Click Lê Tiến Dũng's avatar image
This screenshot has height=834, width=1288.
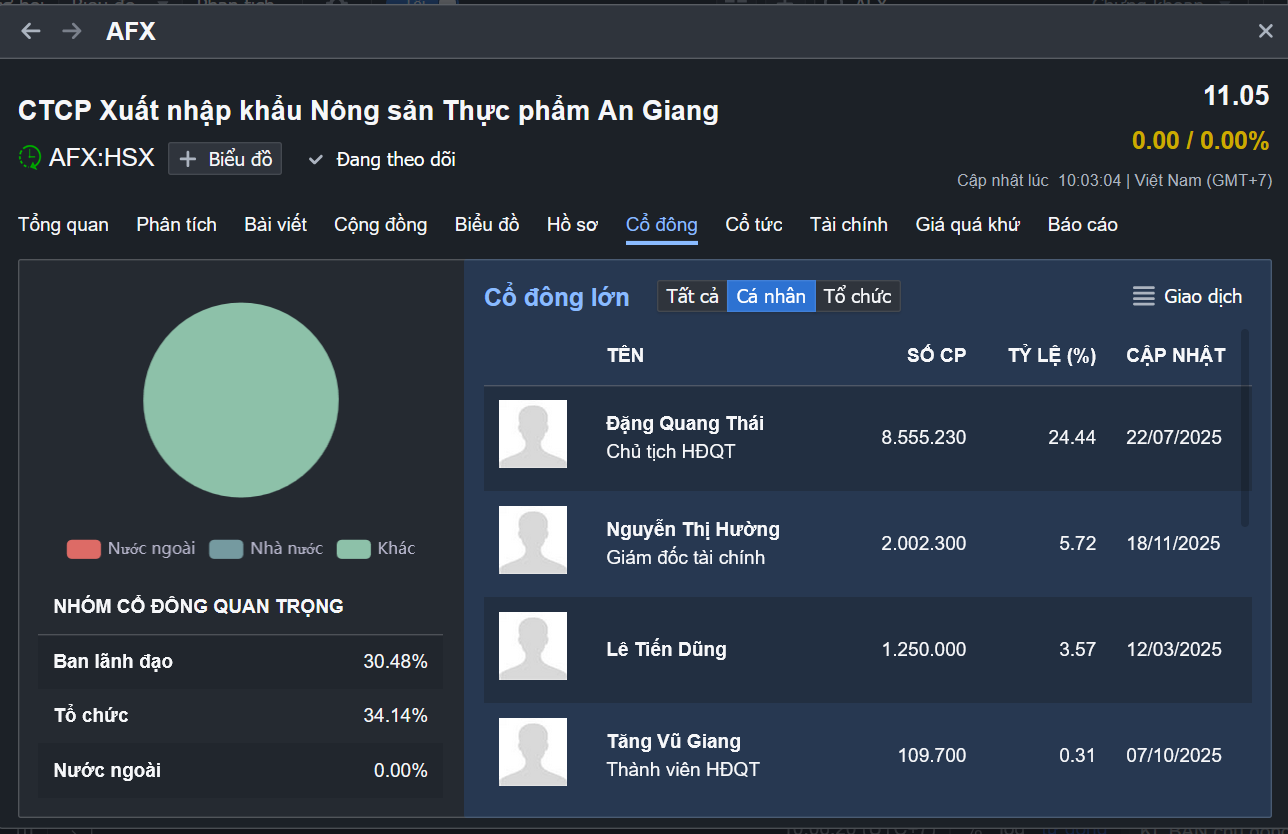[533, 646]
